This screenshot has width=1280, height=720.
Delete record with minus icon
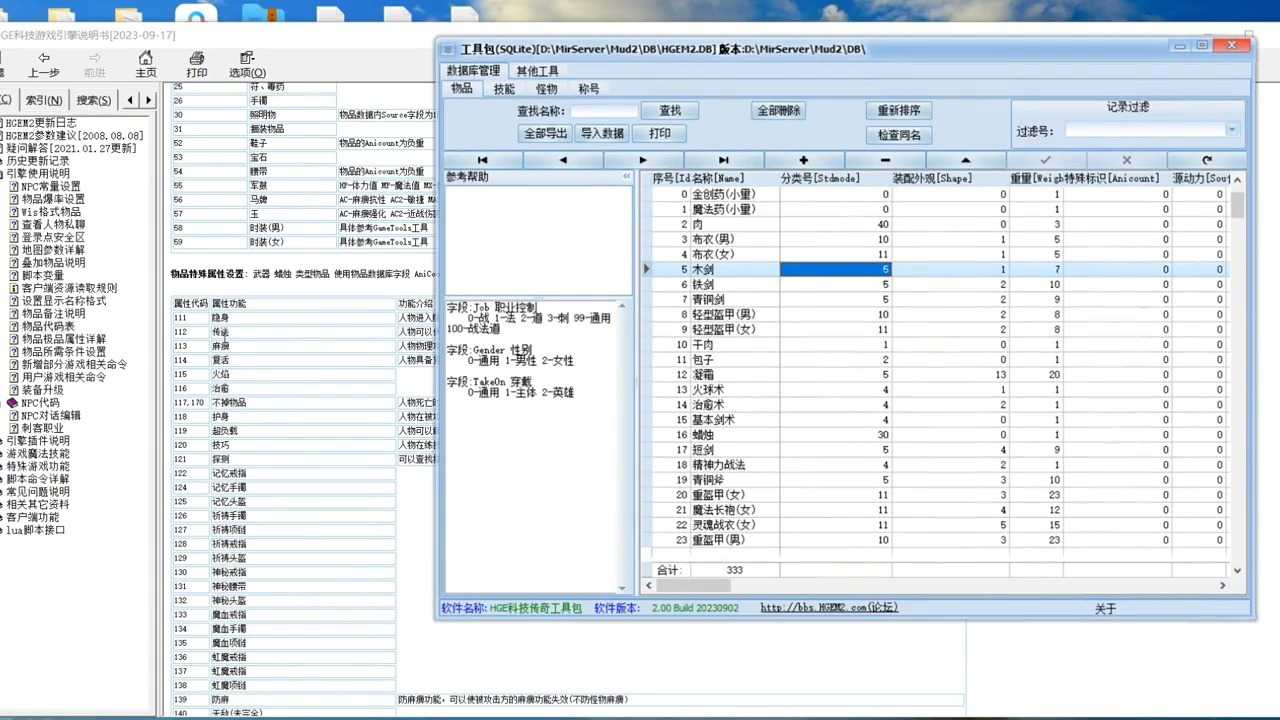pyautogui.click(x=885, y=160)
